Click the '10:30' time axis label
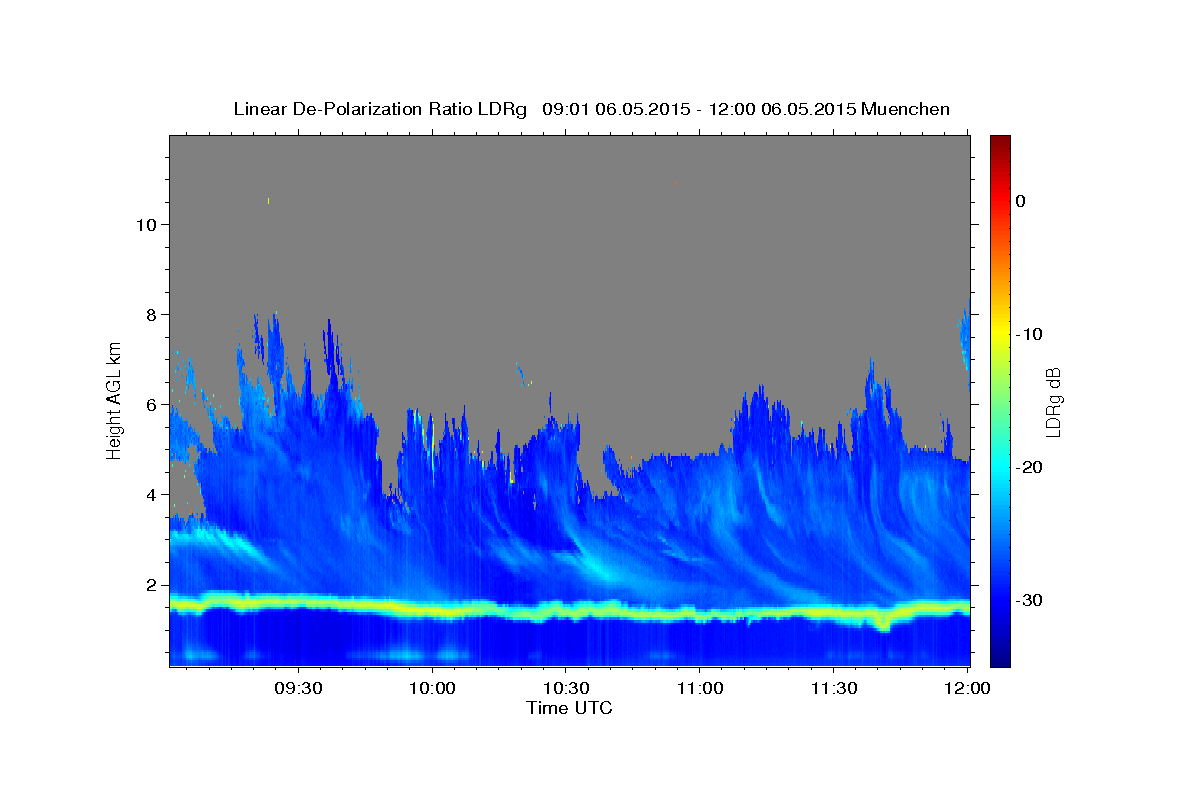 coord(566,689)
